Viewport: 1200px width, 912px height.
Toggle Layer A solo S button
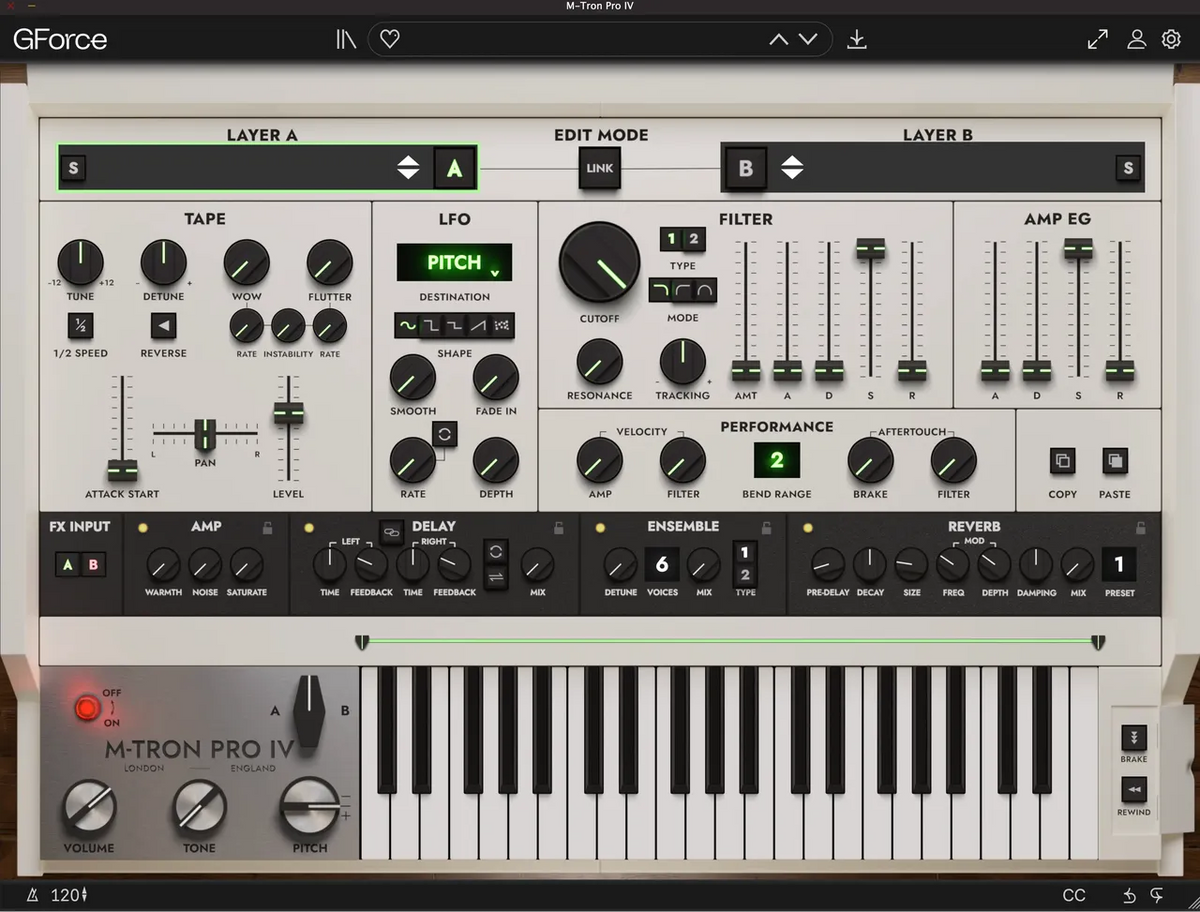point(72,168)
